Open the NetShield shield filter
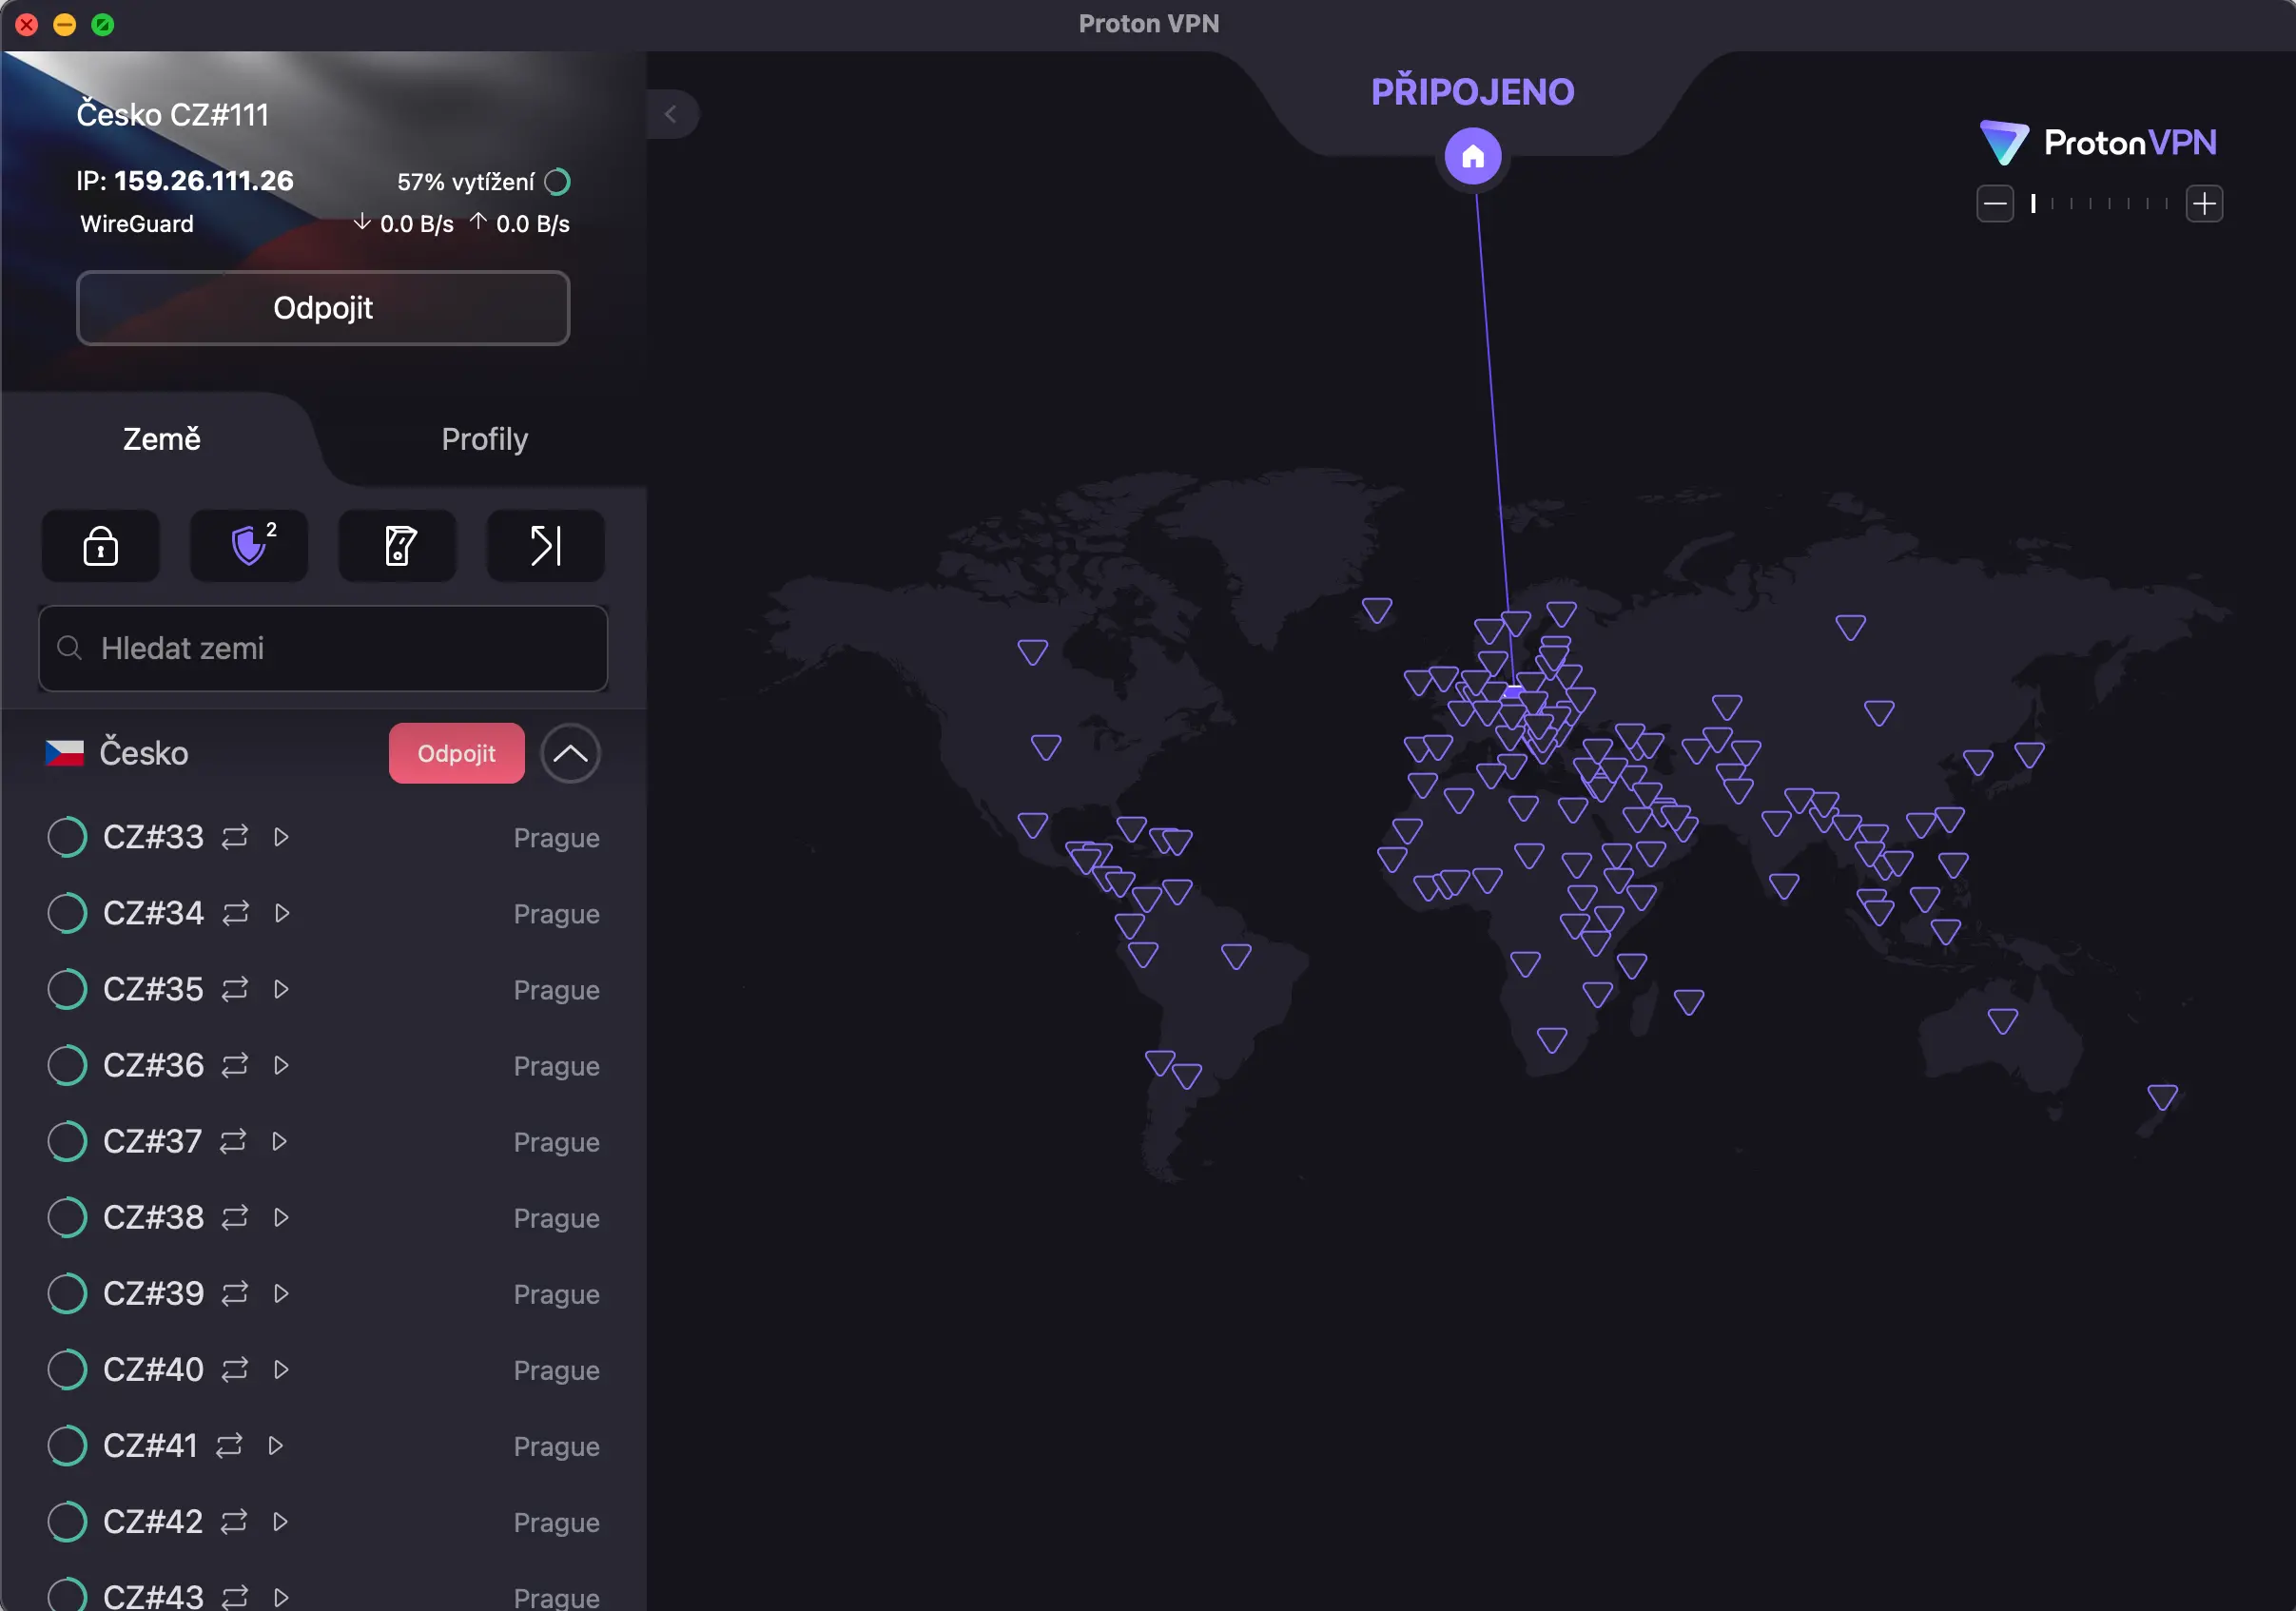 pos(248,546)
